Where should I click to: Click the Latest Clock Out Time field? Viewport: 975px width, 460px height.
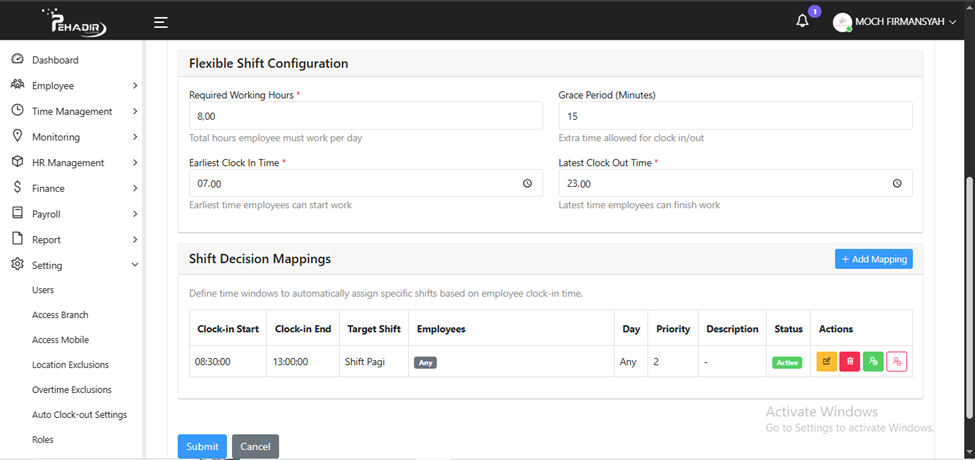[x=736, y=183]
